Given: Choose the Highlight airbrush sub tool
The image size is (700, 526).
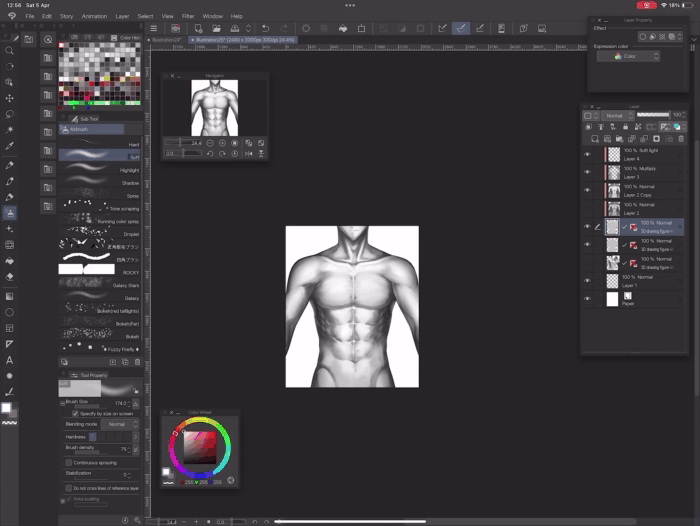Looking at the screenshot, I should point(98,170).
